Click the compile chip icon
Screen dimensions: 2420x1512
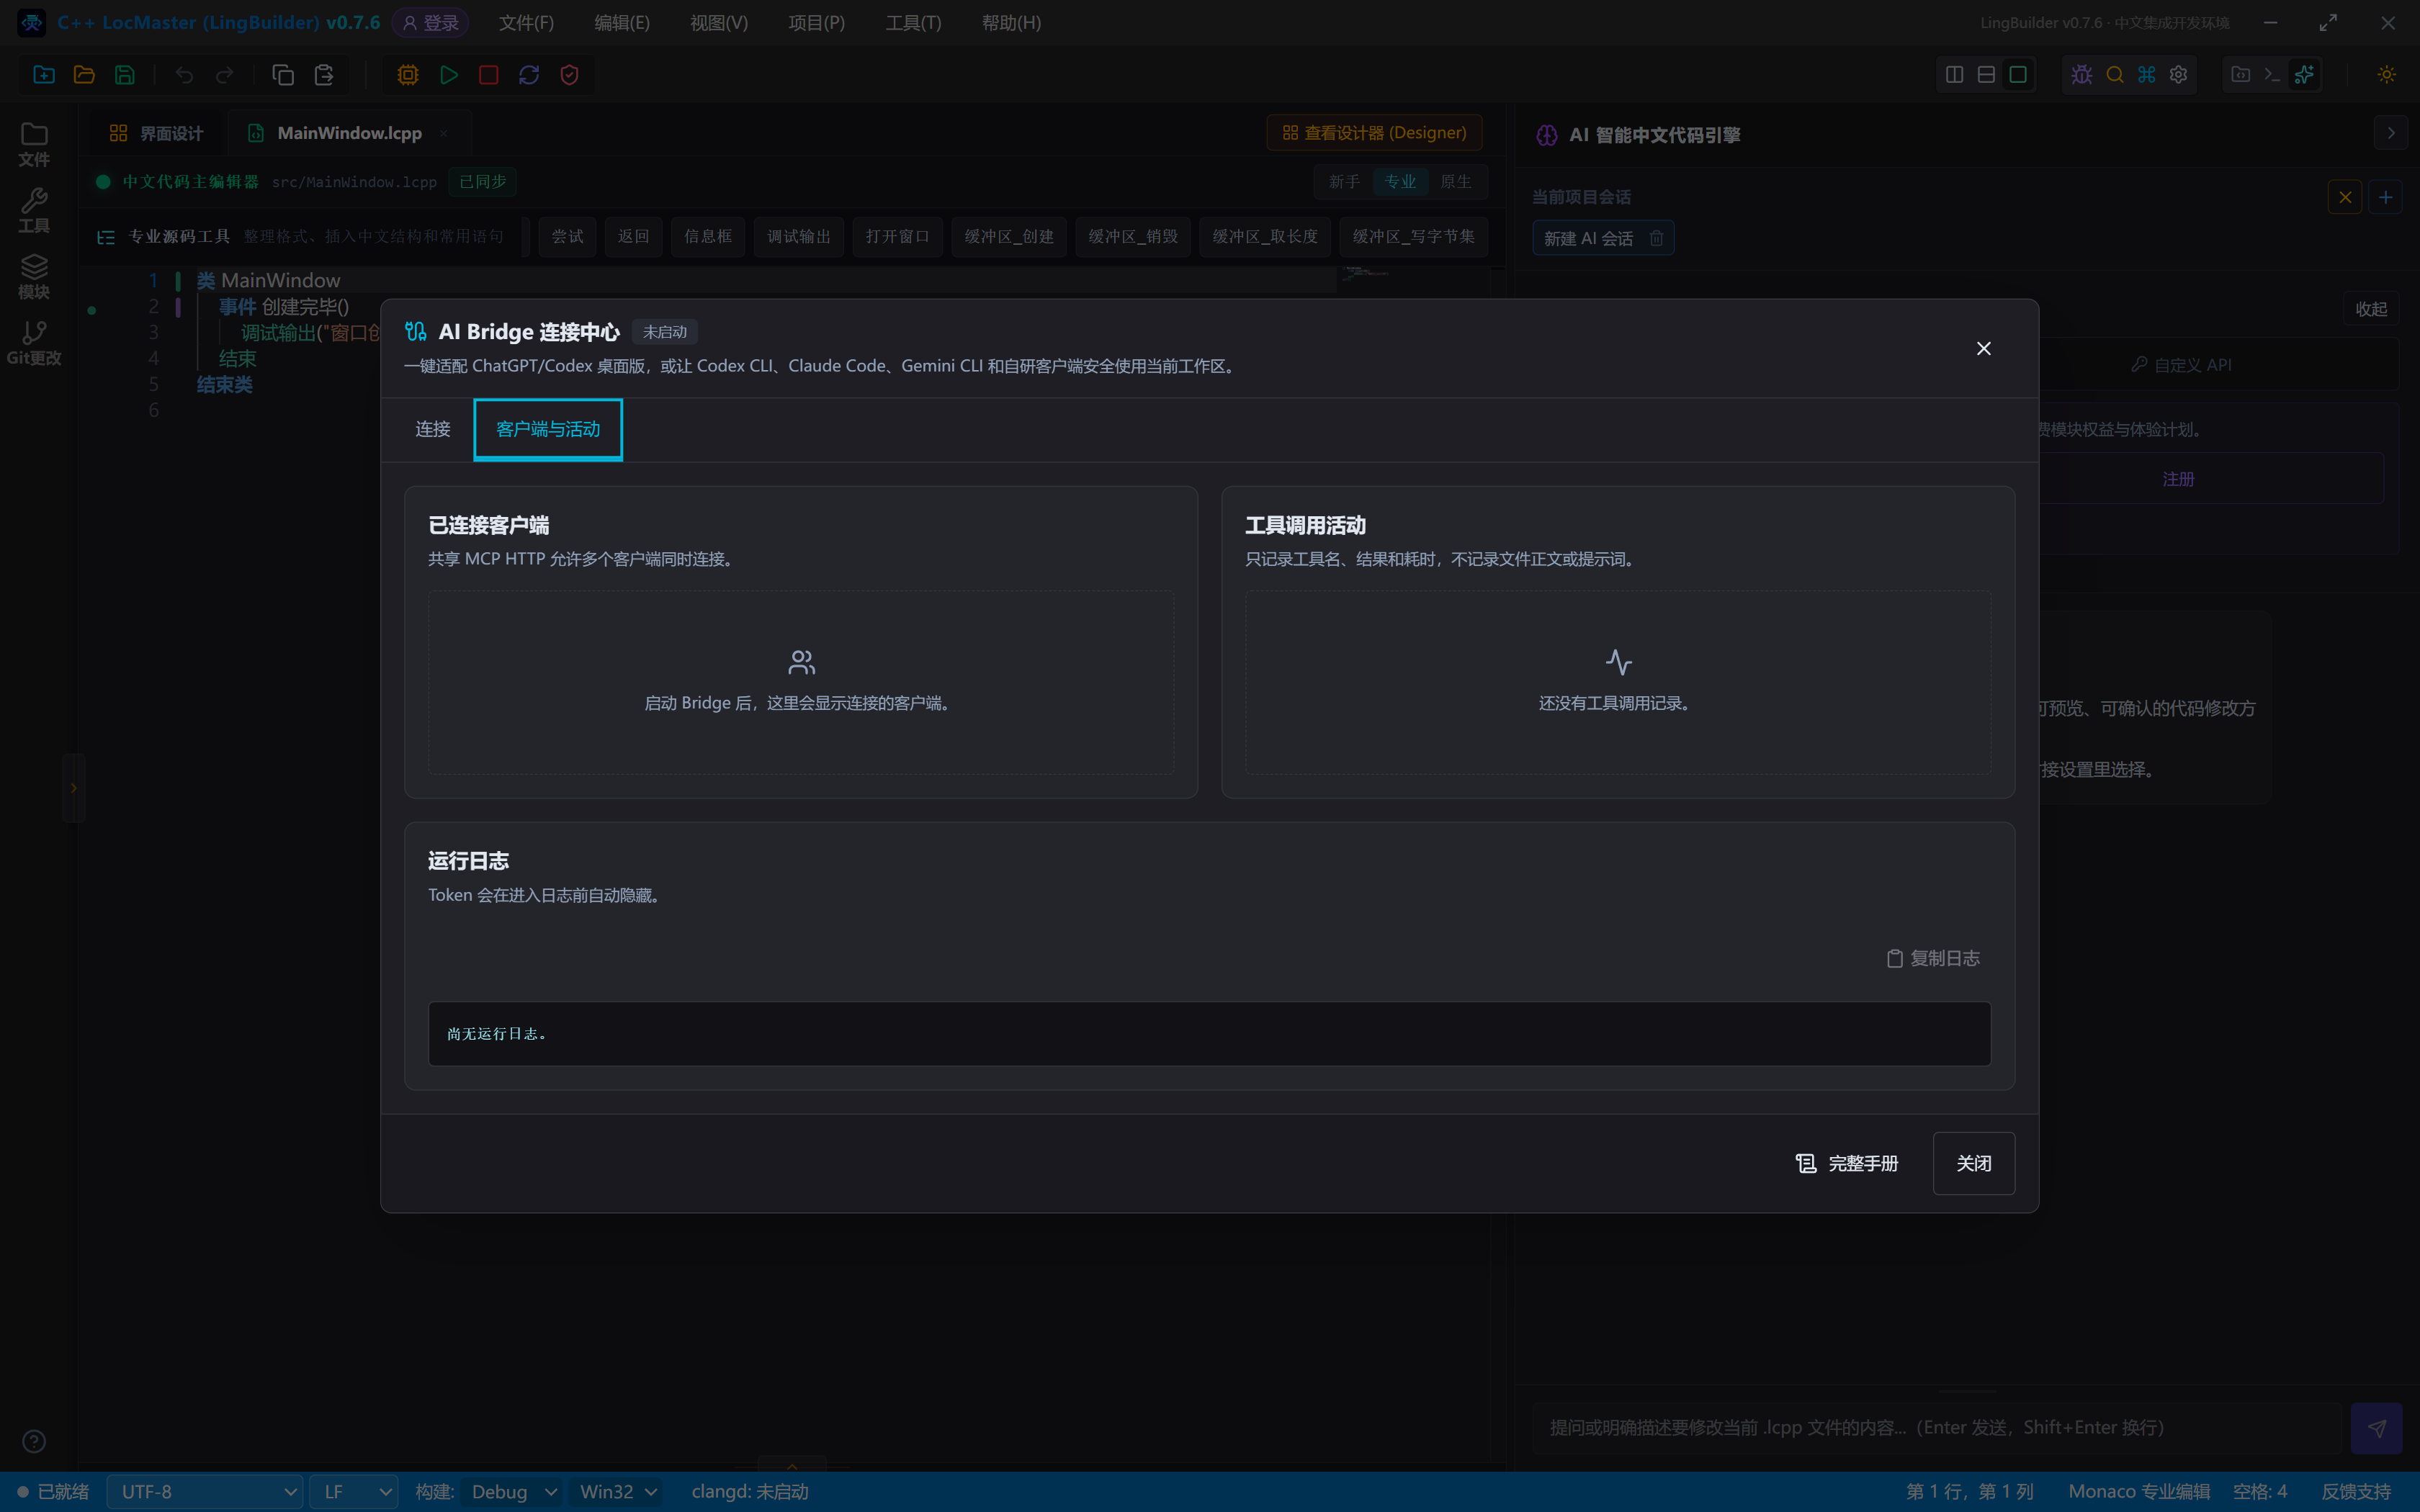click(x=408, y=75)
